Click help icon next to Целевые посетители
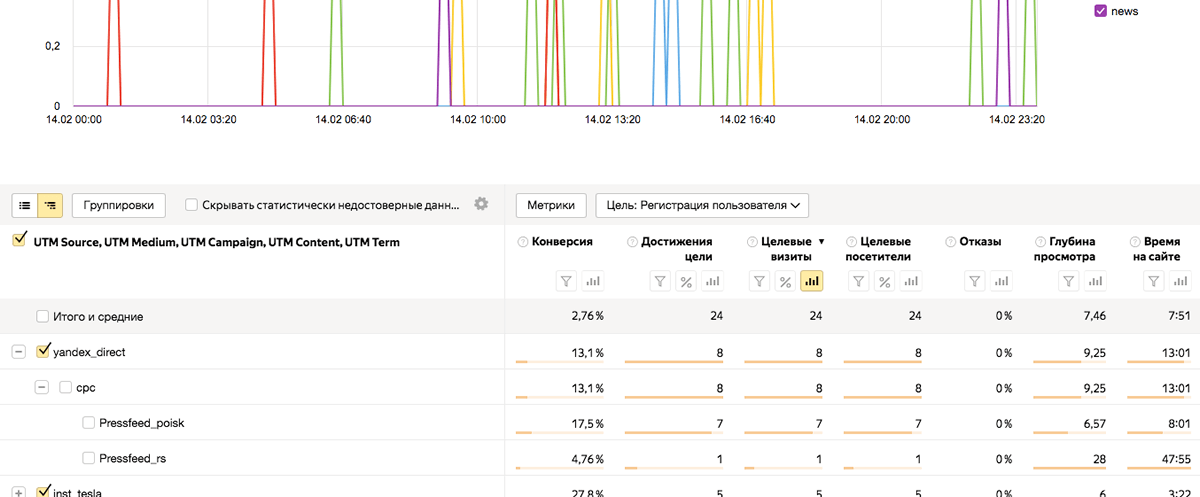1200x497 pixels. (x=851, y=242)
